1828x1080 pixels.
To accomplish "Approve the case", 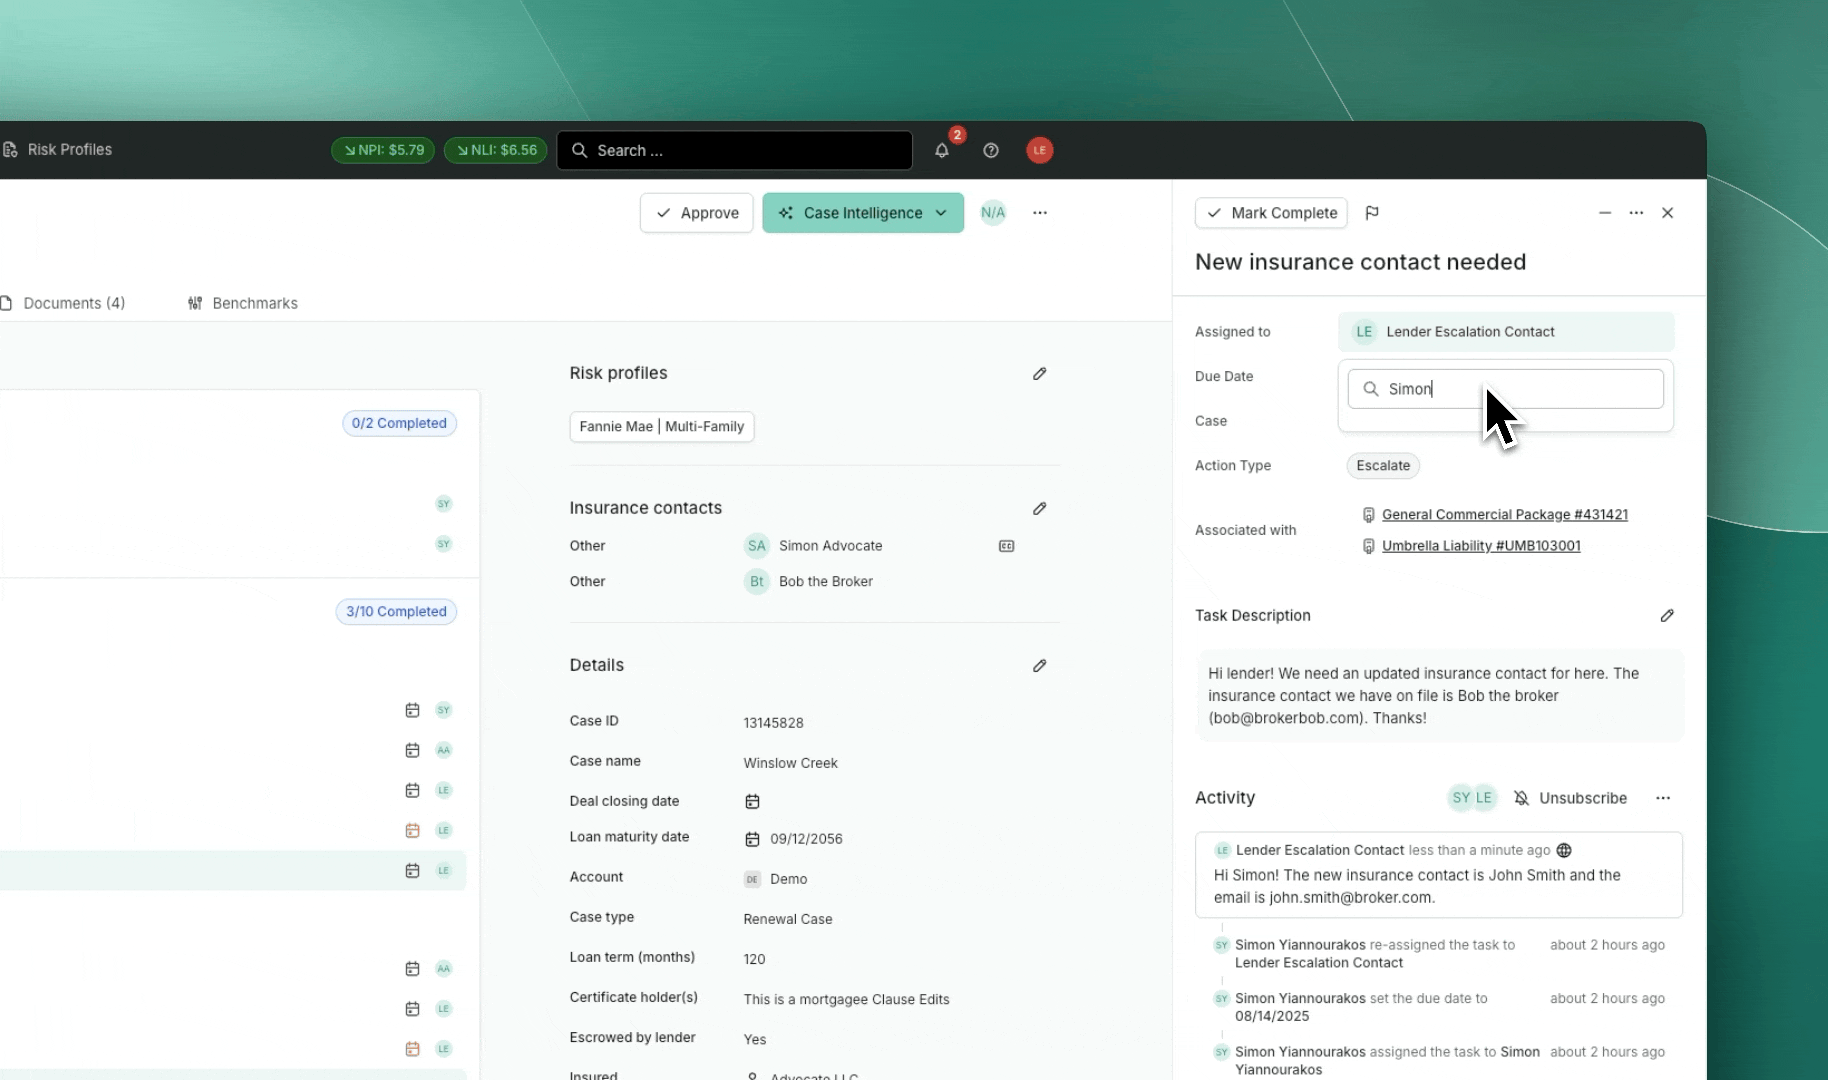I will tap(696, 213).
